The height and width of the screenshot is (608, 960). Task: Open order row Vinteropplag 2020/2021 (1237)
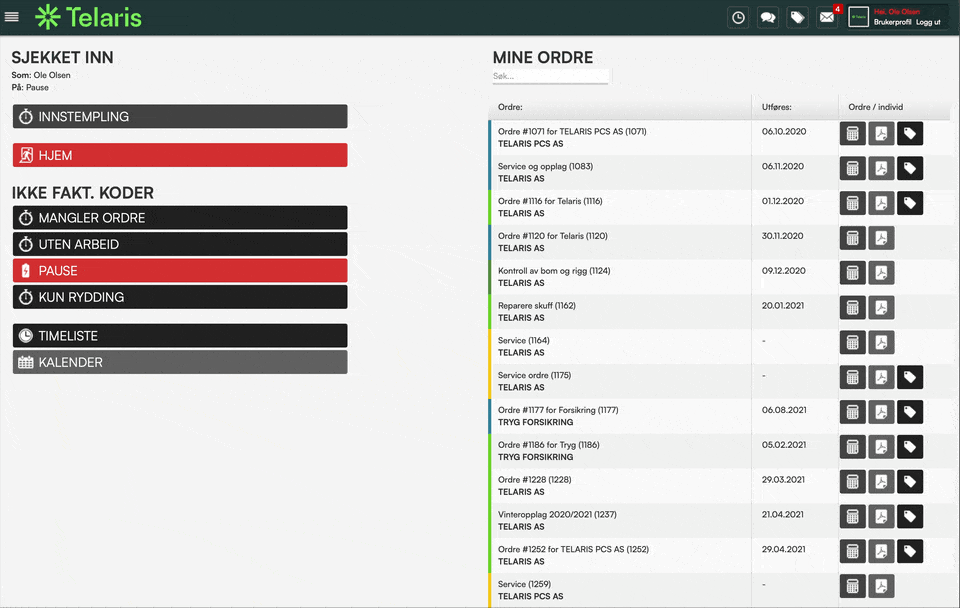pyautogui.click(x=719, y=521)
